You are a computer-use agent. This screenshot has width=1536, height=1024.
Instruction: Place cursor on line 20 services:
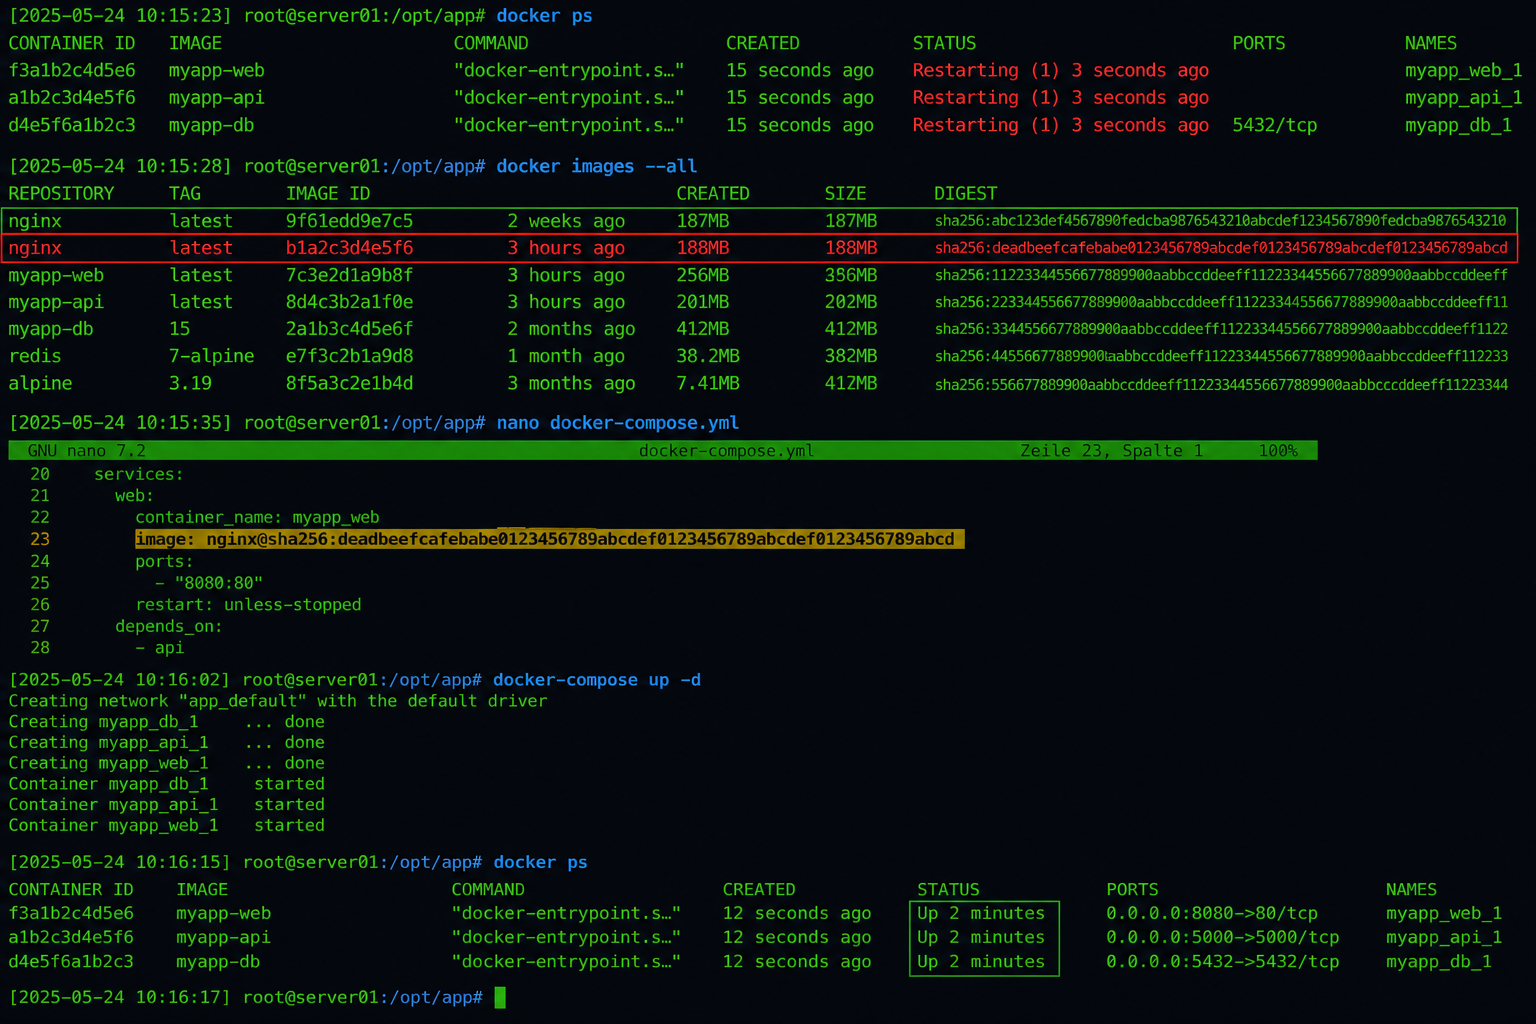(x=139, y=474)
